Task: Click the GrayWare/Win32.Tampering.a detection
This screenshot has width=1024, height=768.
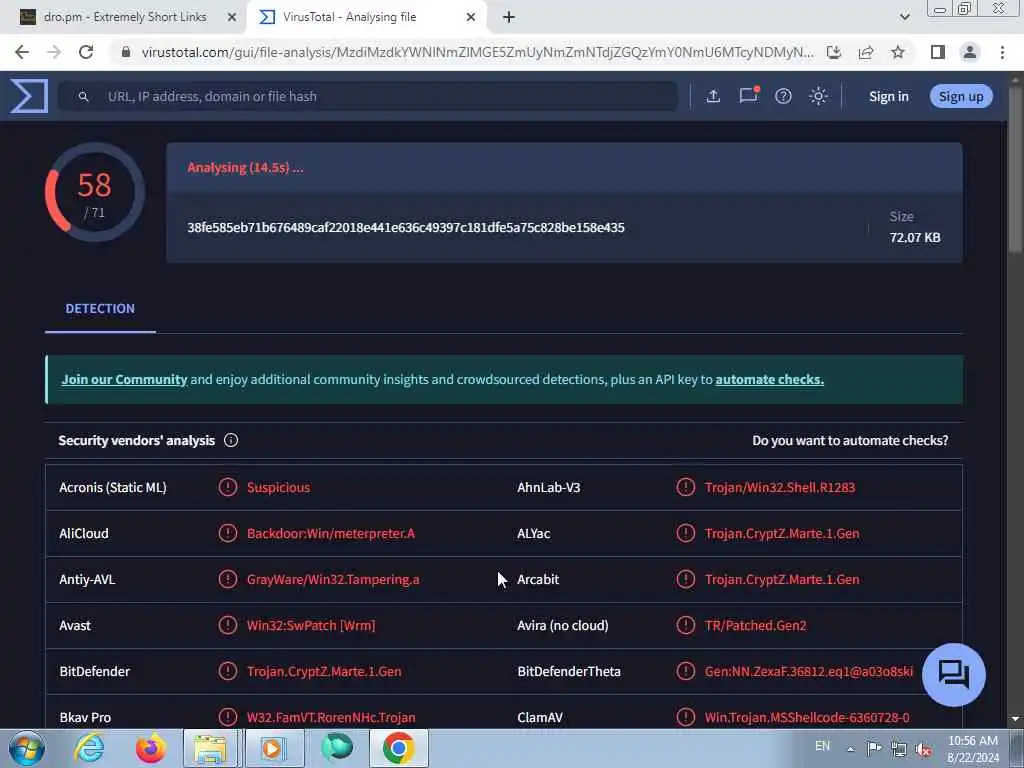Action: point(333,580)
